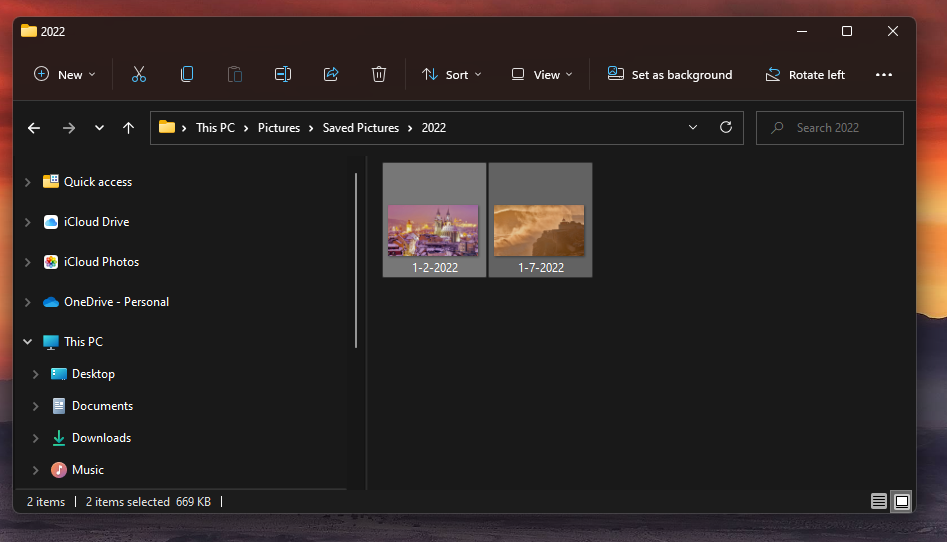Go up one folder level arrow
The height and width of the screenshot is (542, 947).
(x=128, y=127)
